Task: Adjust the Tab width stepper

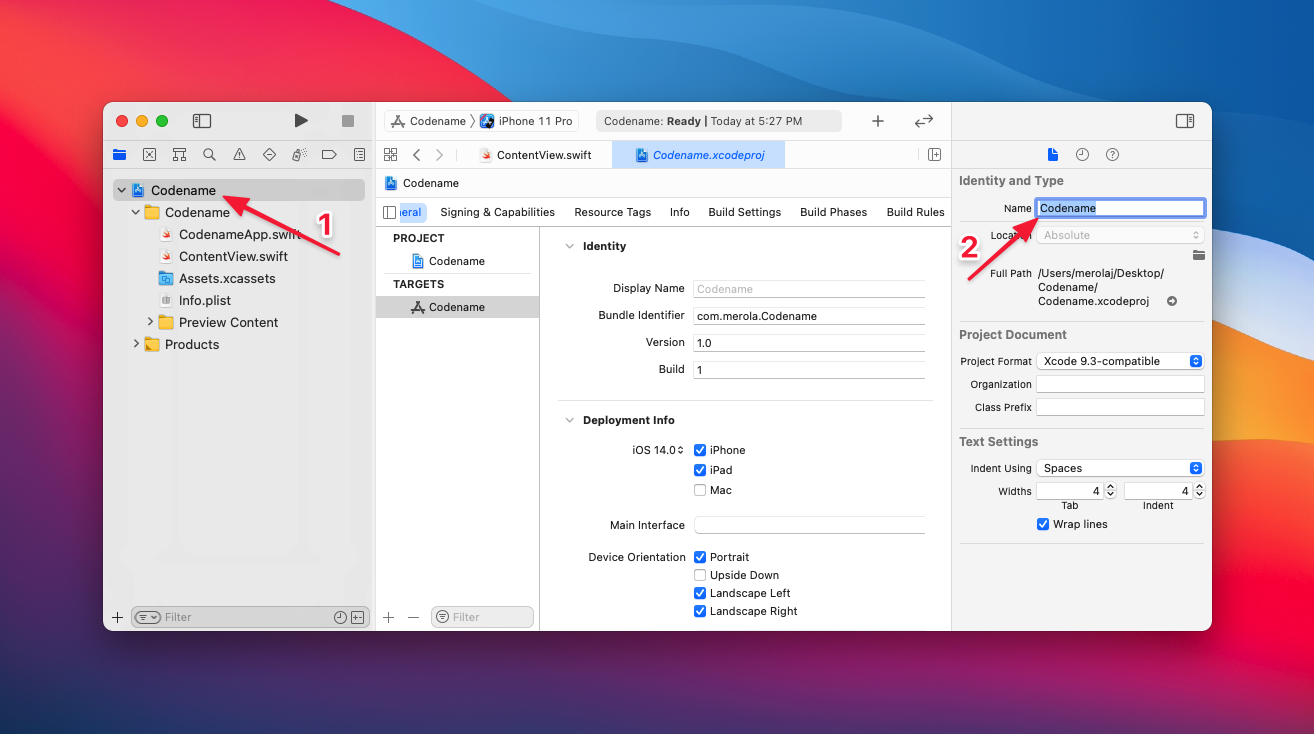Action: [1111, 491]
